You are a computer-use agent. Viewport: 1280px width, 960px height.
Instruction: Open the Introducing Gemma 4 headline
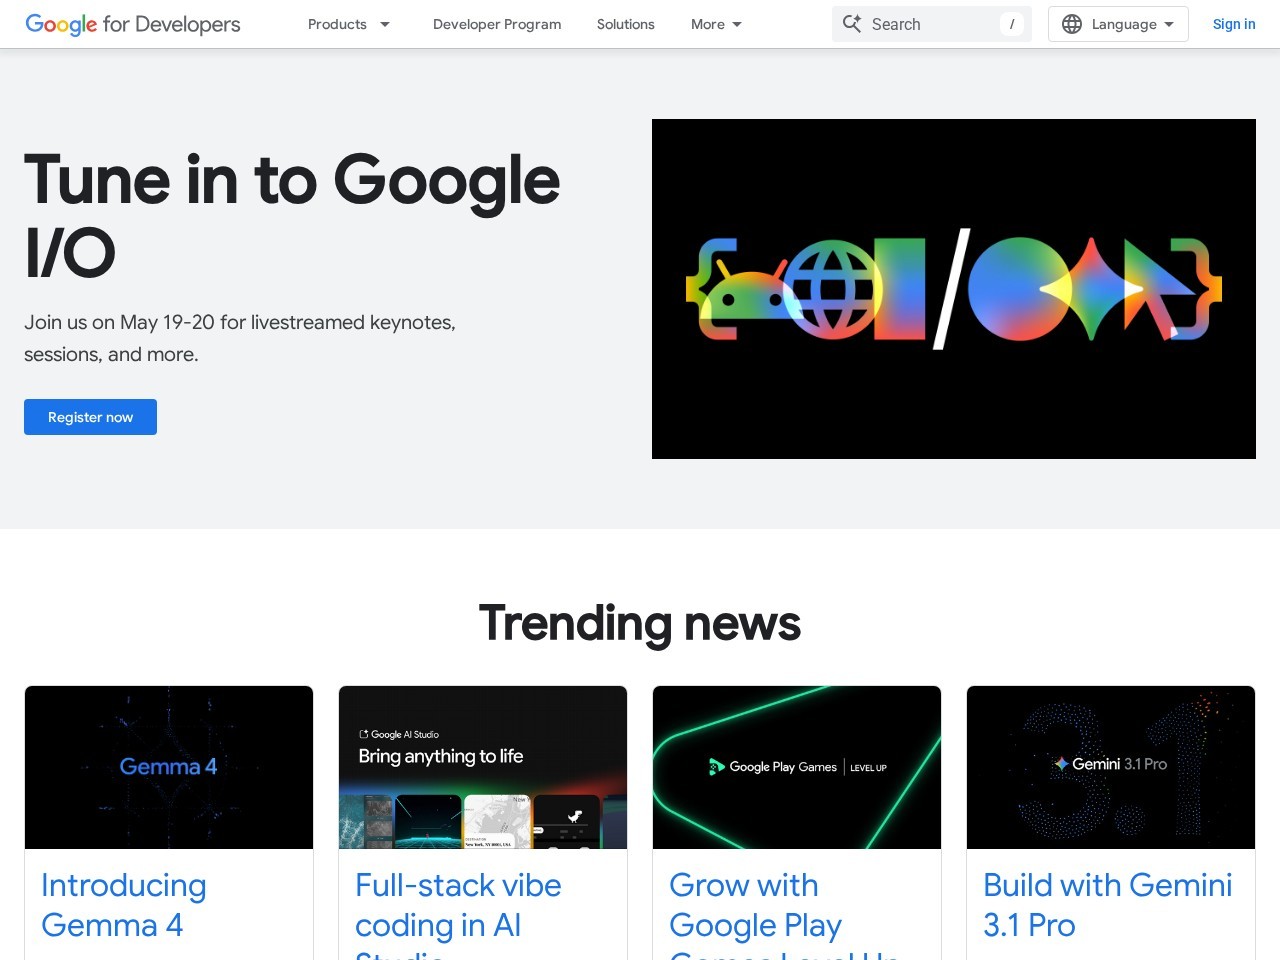(x=124, y=905)
